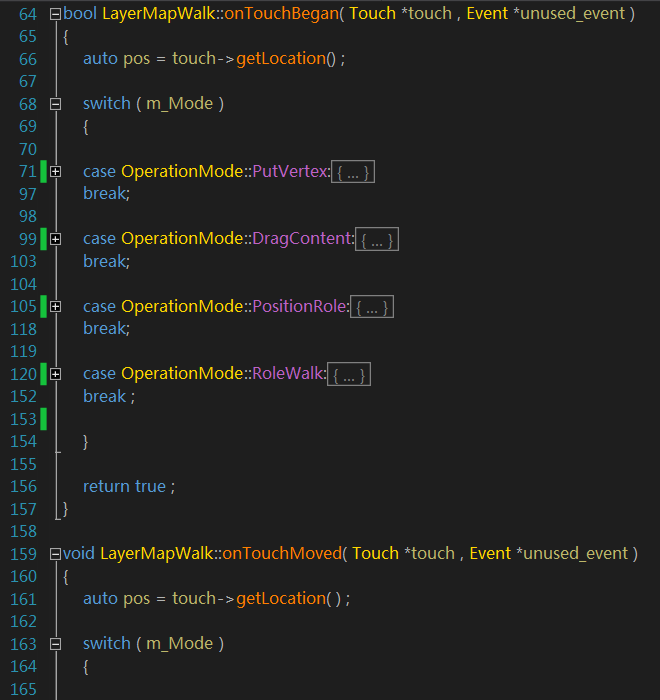Click LayerMapWalk class name on line 64
This screenshot has width=660, height=700.
point(159,14)
